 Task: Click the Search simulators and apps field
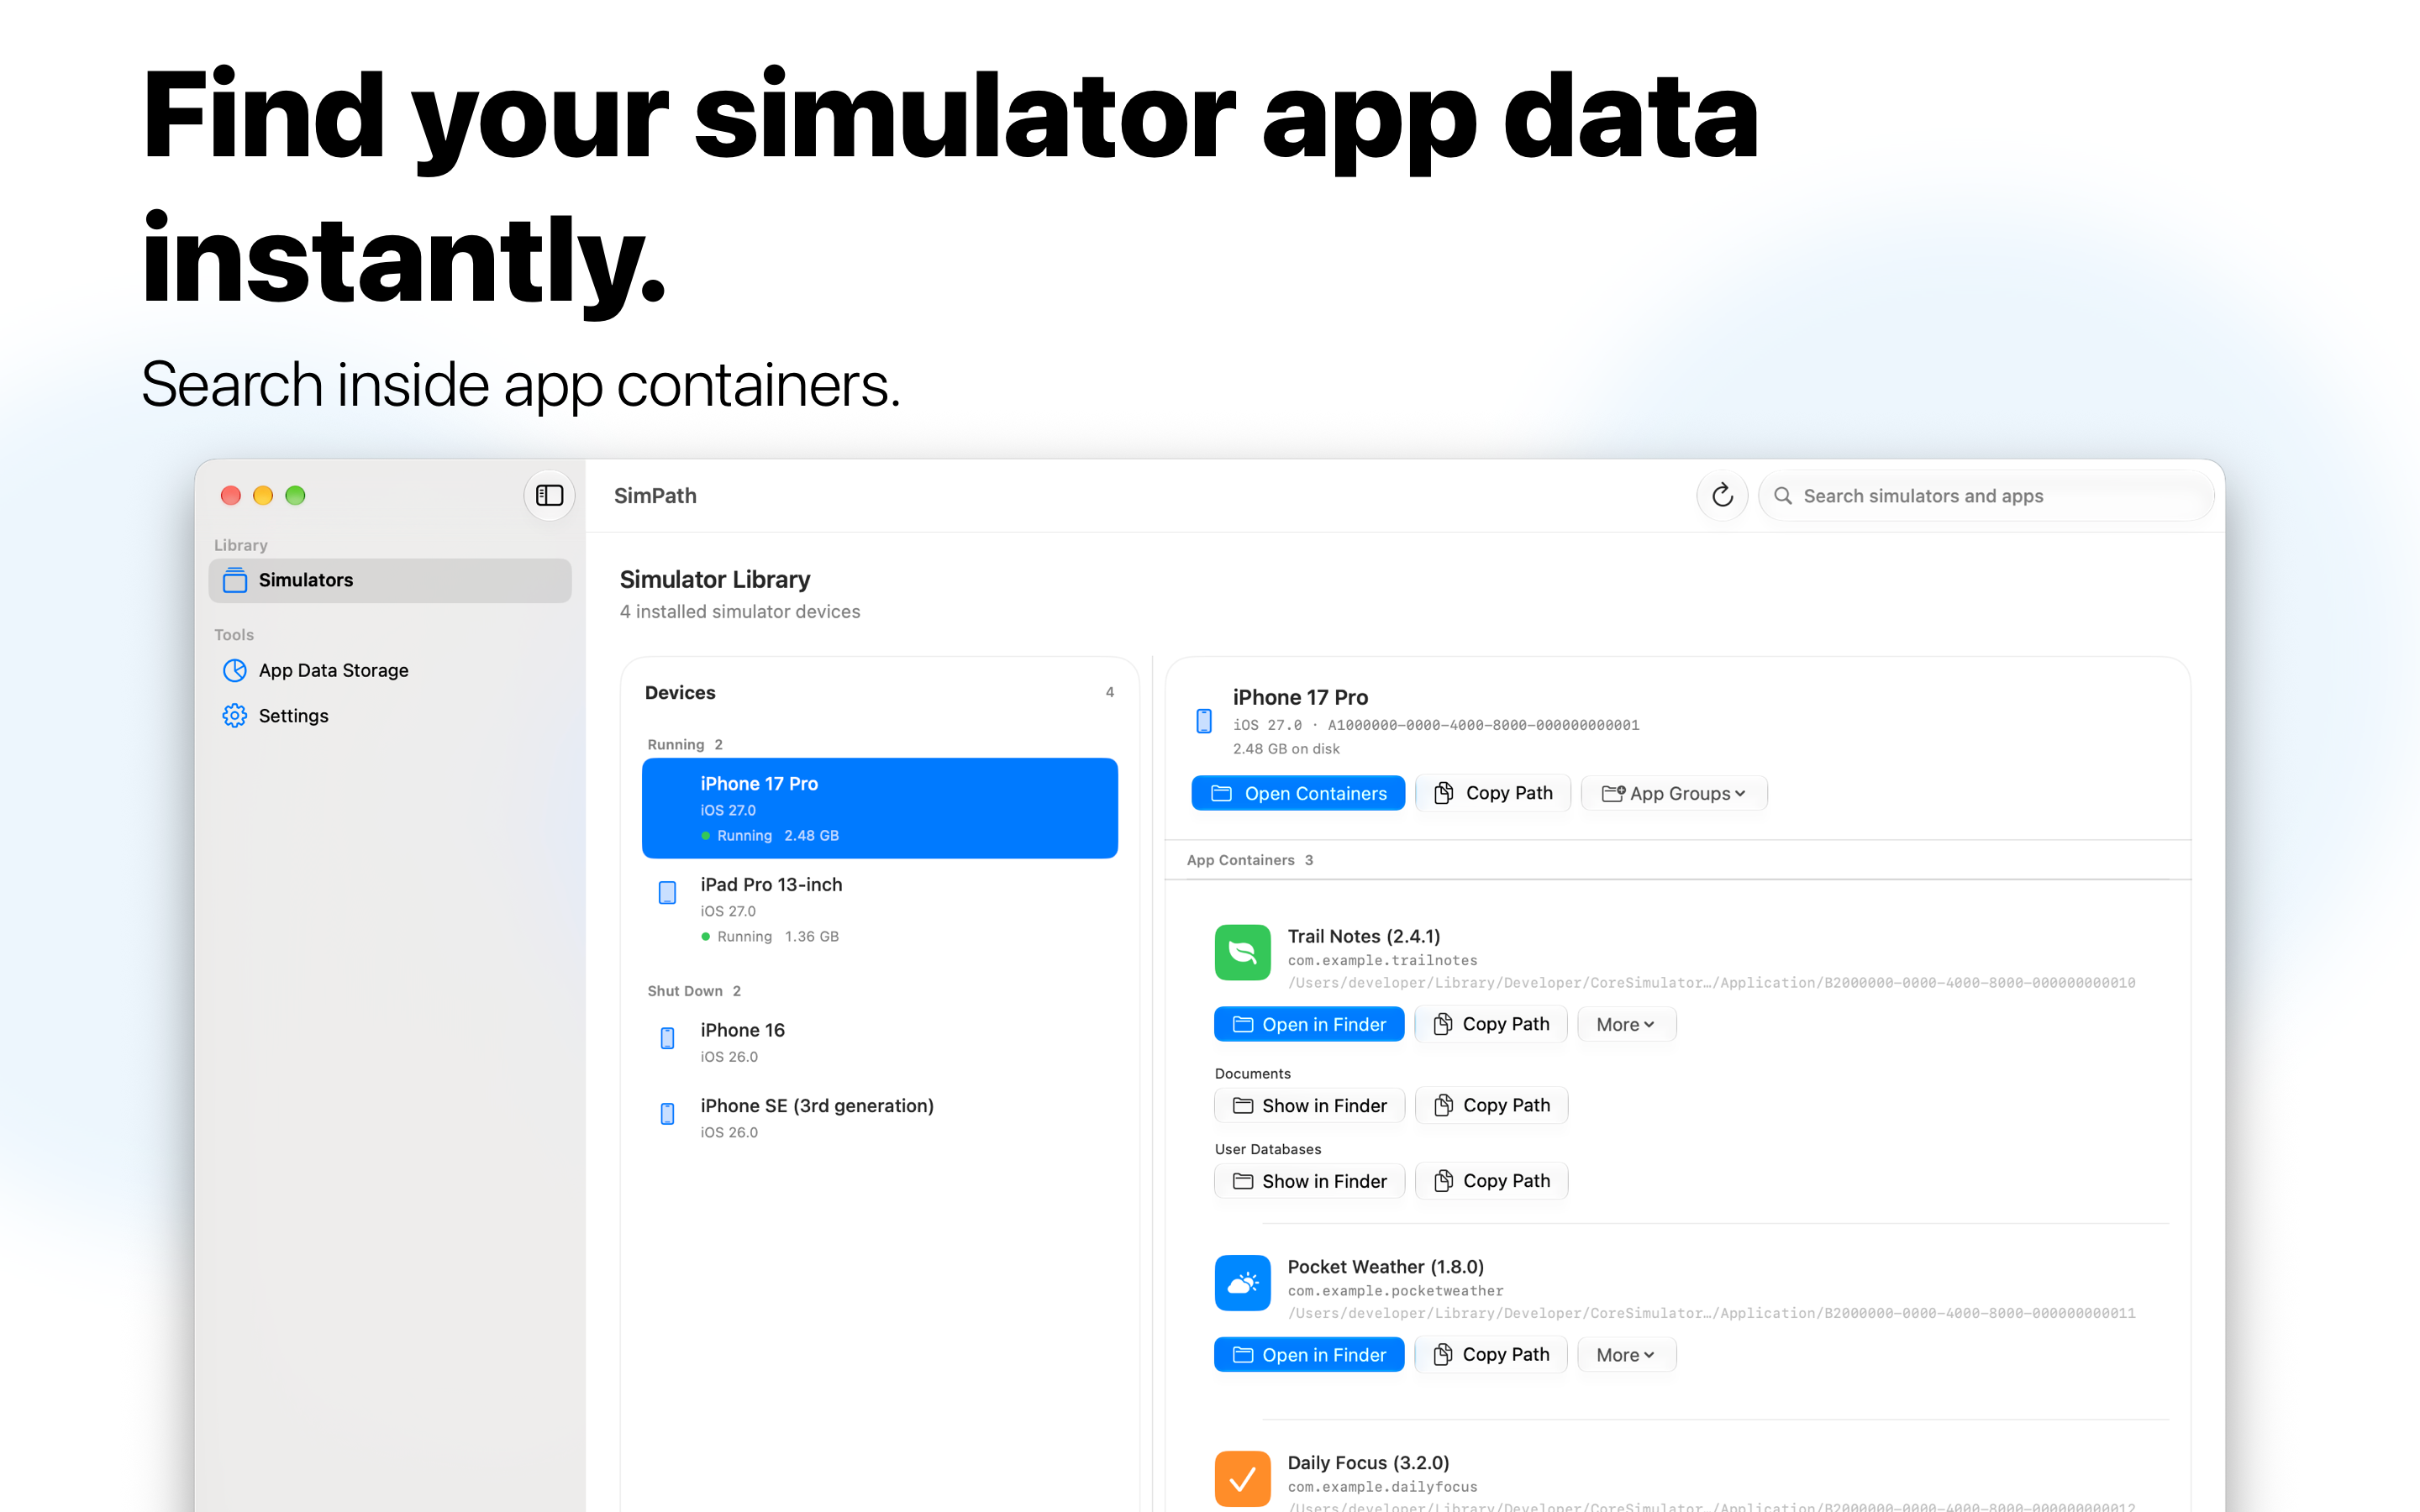[1986, 496]
